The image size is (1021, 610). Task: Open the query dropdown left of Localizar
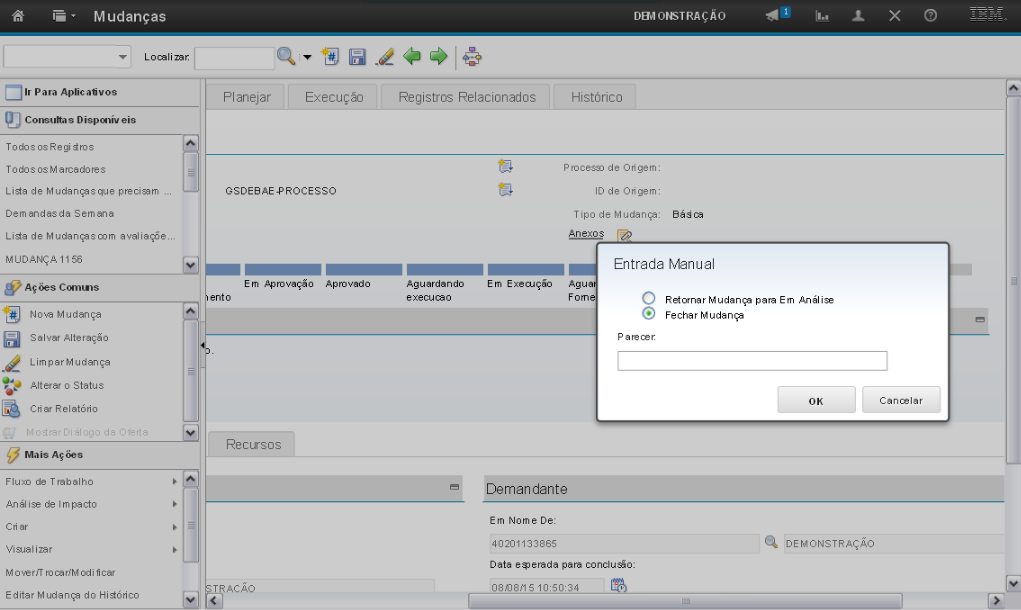pyautogui.click(x=68, y=57)
